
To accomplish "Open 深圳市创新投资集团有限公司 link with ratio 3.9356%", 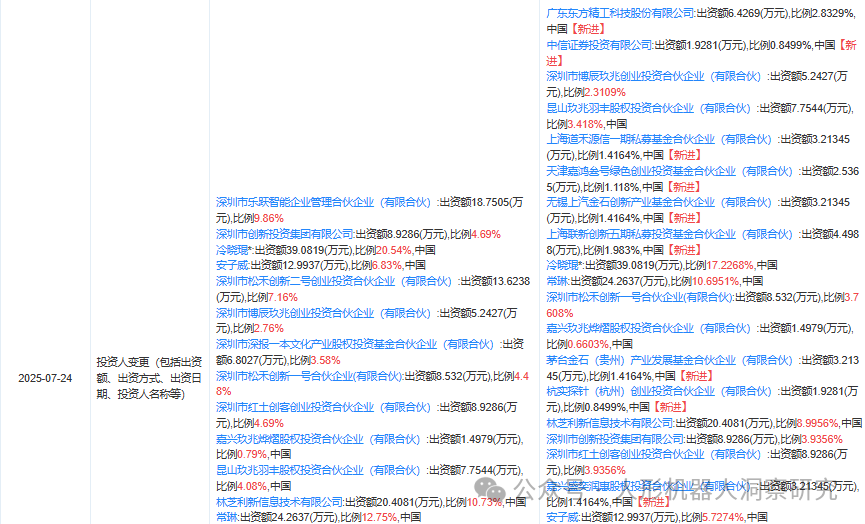I will click(615, 439).
